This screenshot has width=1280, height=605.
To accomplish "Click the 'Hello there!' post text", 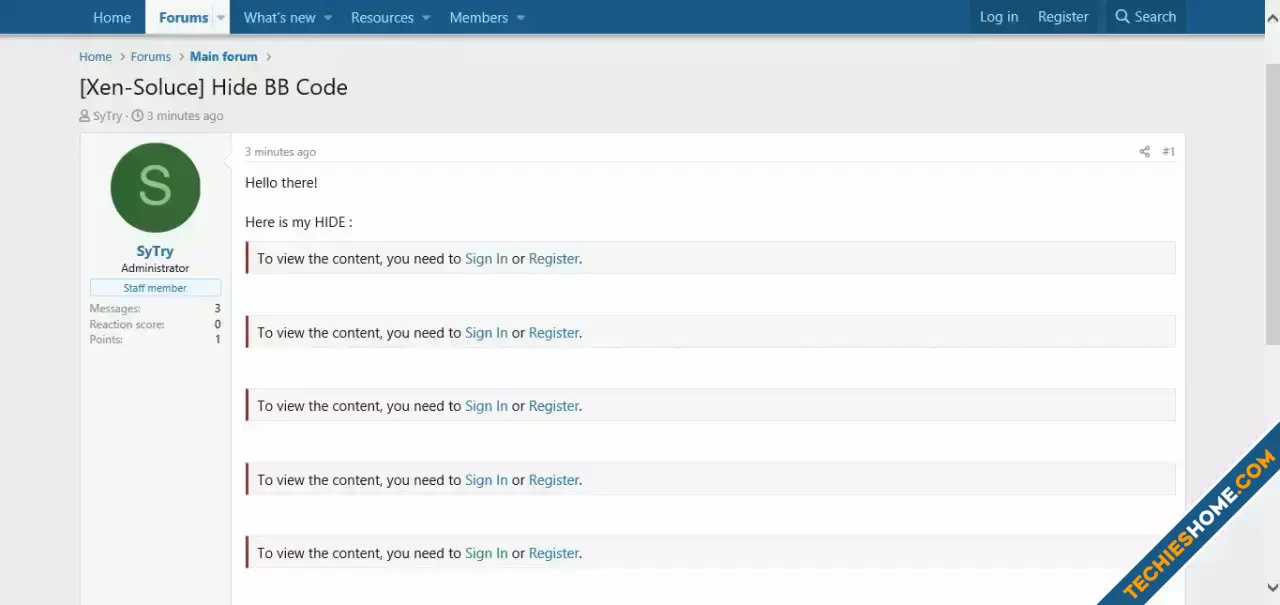I will (x=281, y=183).
